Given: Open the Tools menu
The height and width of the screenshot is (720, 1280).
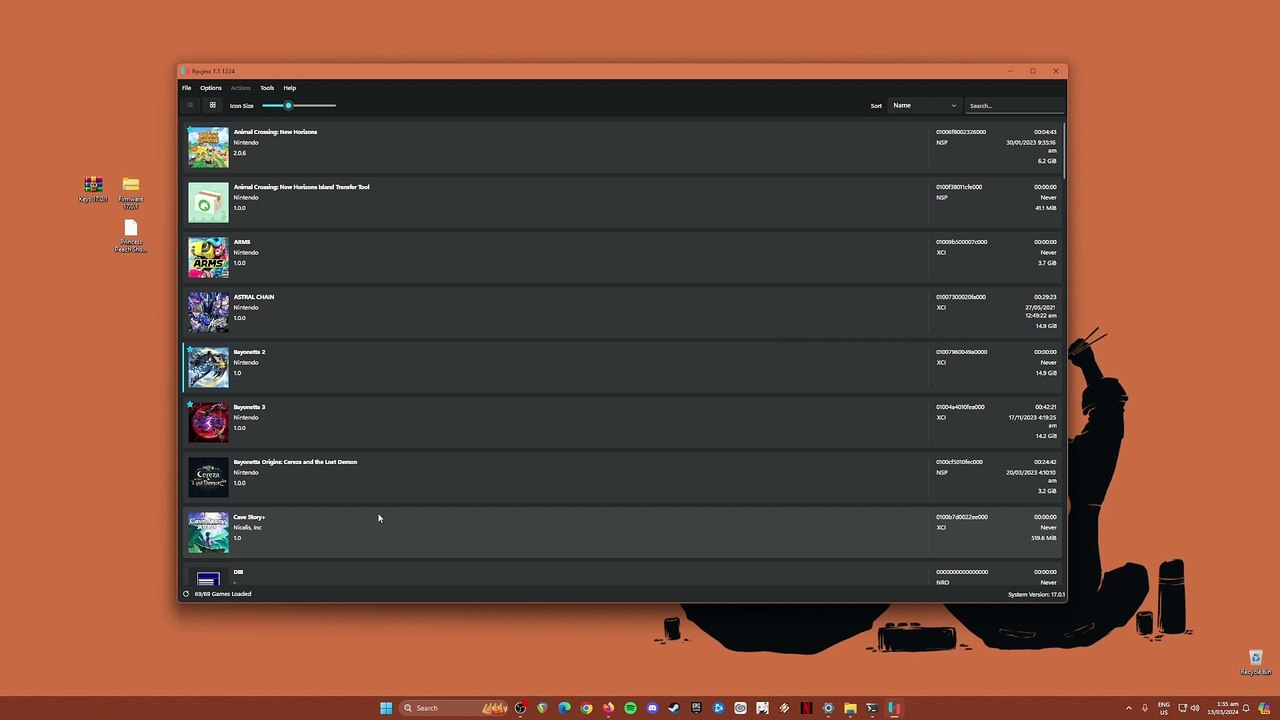Looking at the screenshot, I should tap(267, 88).
